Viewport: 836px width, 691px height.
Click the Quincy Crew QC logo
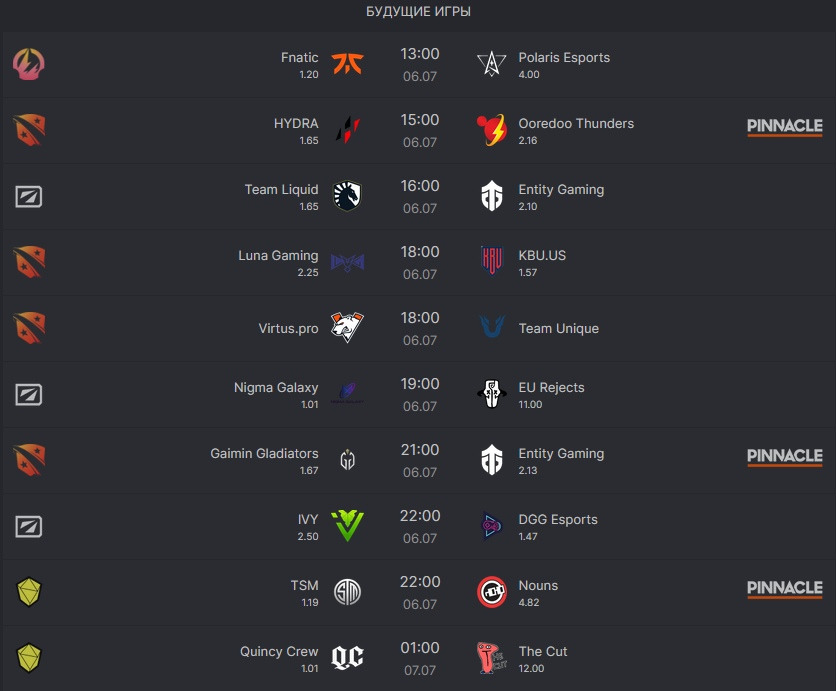(x=347, y=658)
